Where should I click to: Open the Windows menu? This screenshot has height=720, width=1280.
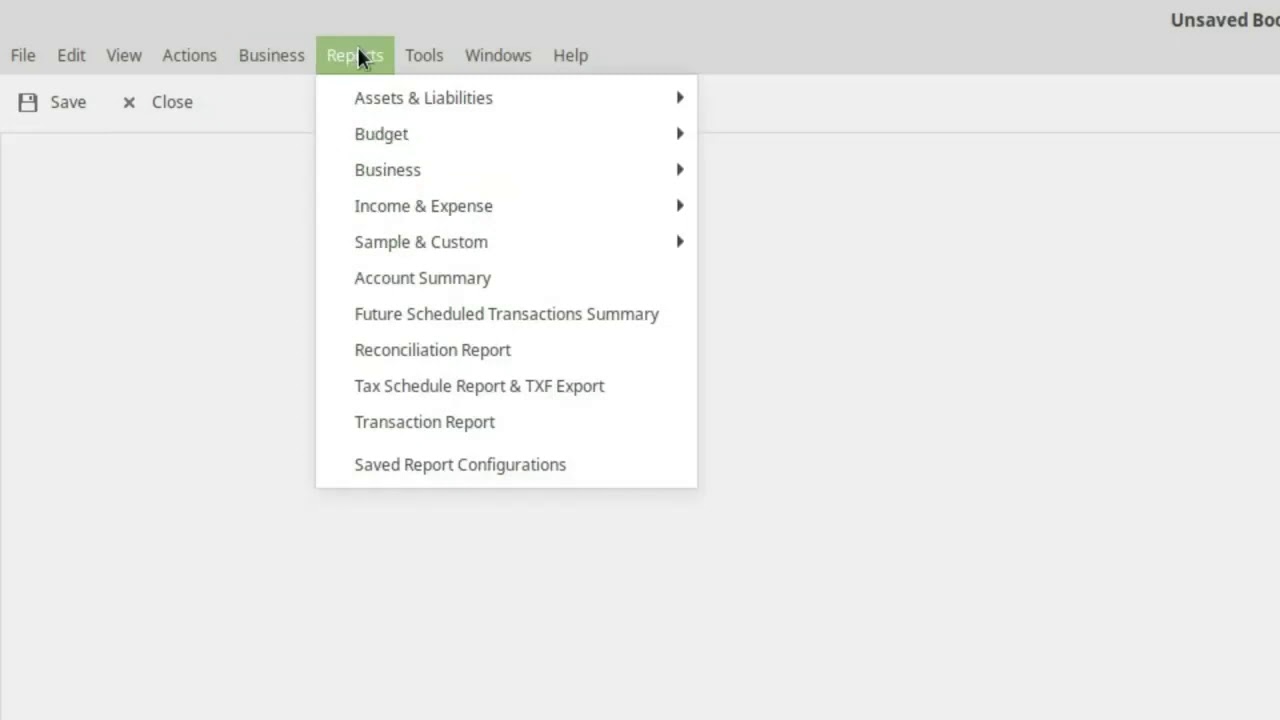click(498, 55)
